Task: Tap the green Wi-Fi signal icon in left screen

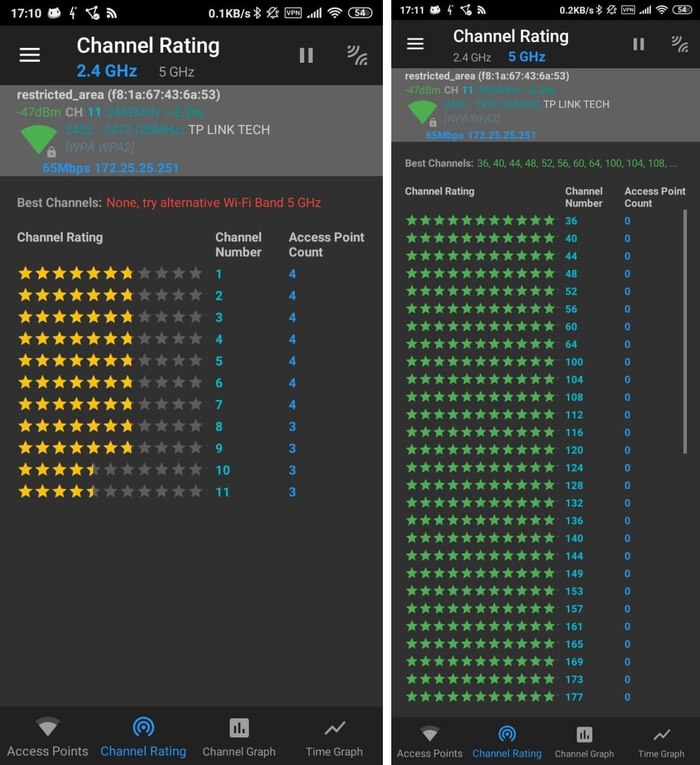Action: pos(39,141)
